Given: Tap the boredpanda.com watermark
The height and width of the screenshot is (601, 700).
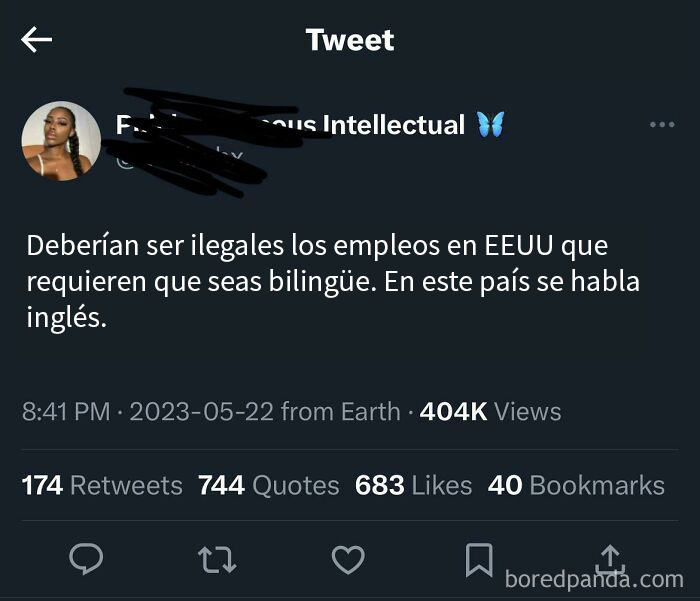Looking at the screenshot, I should 594,580.
